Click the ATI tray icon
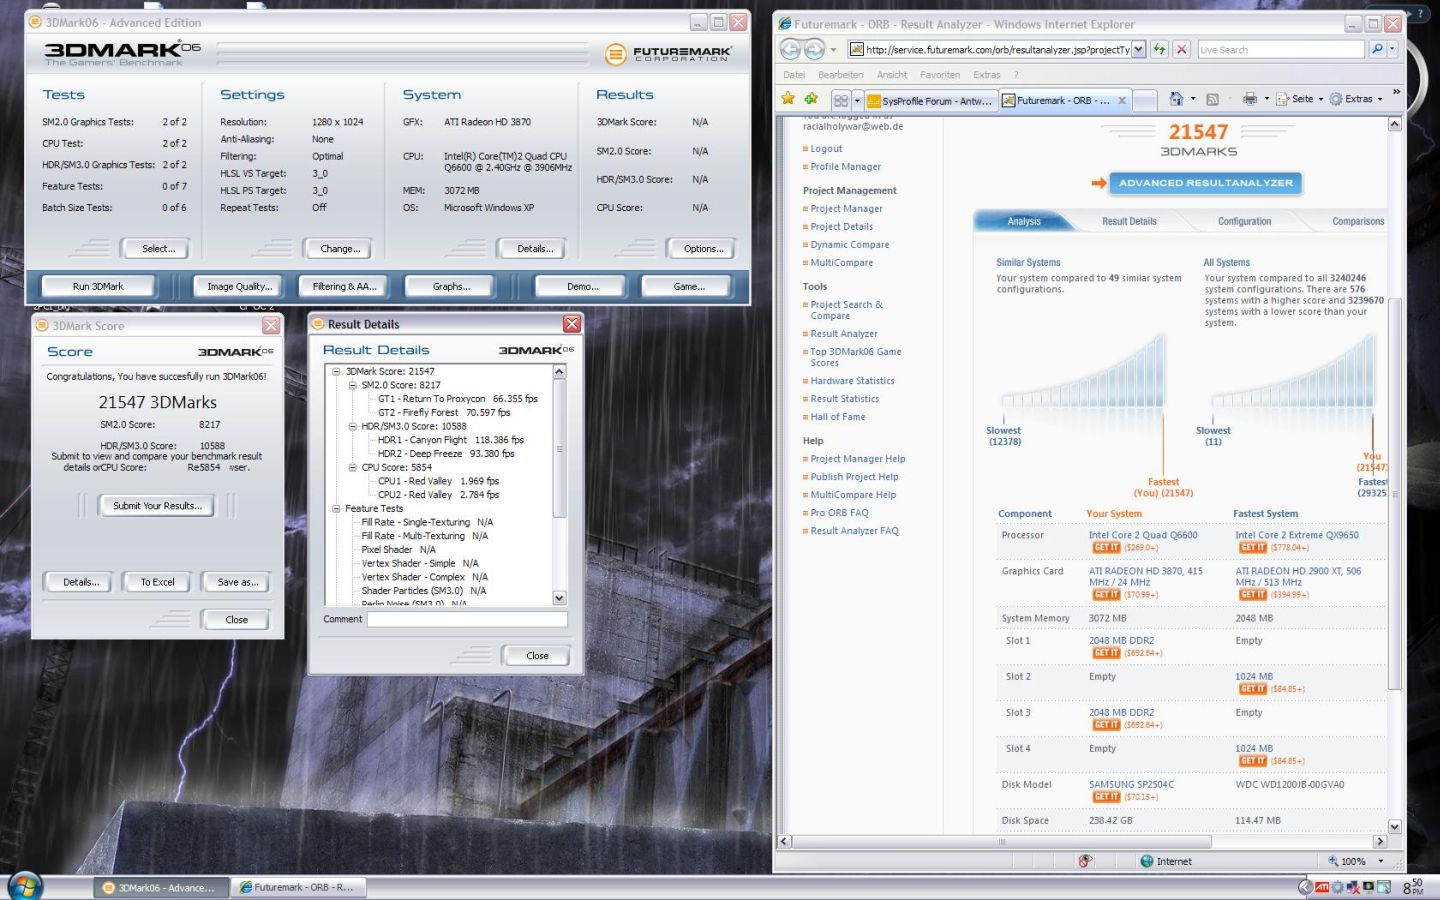This screenshot has width=1440, height=900. [x=1322, y=887]
